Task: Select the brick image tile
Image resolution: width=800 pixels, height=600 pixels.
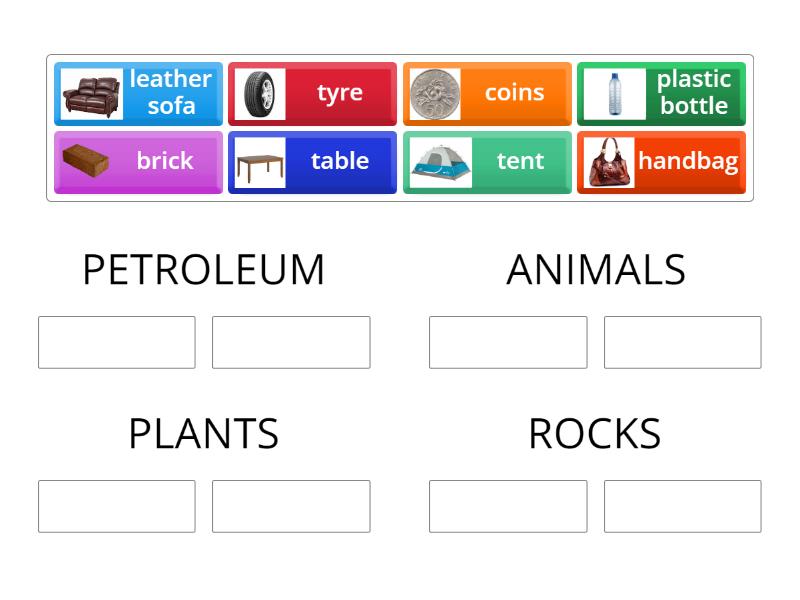Action: click(88, 161)
